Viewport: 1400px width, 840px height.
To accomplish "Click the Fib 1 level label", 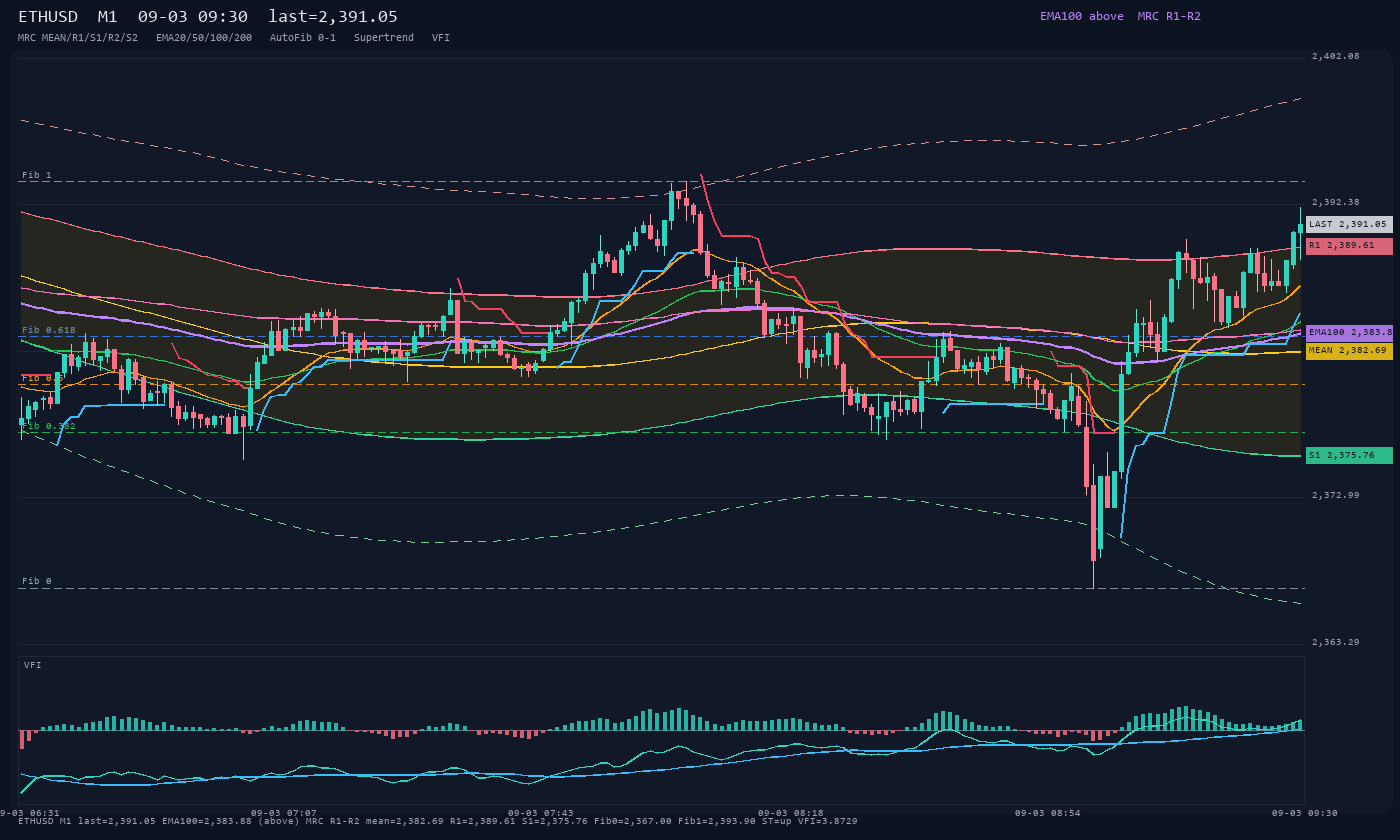I will pos(37,175).
